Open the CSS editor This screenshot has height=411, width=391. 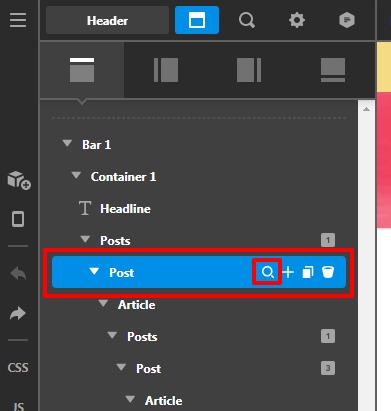coord(18,368)
